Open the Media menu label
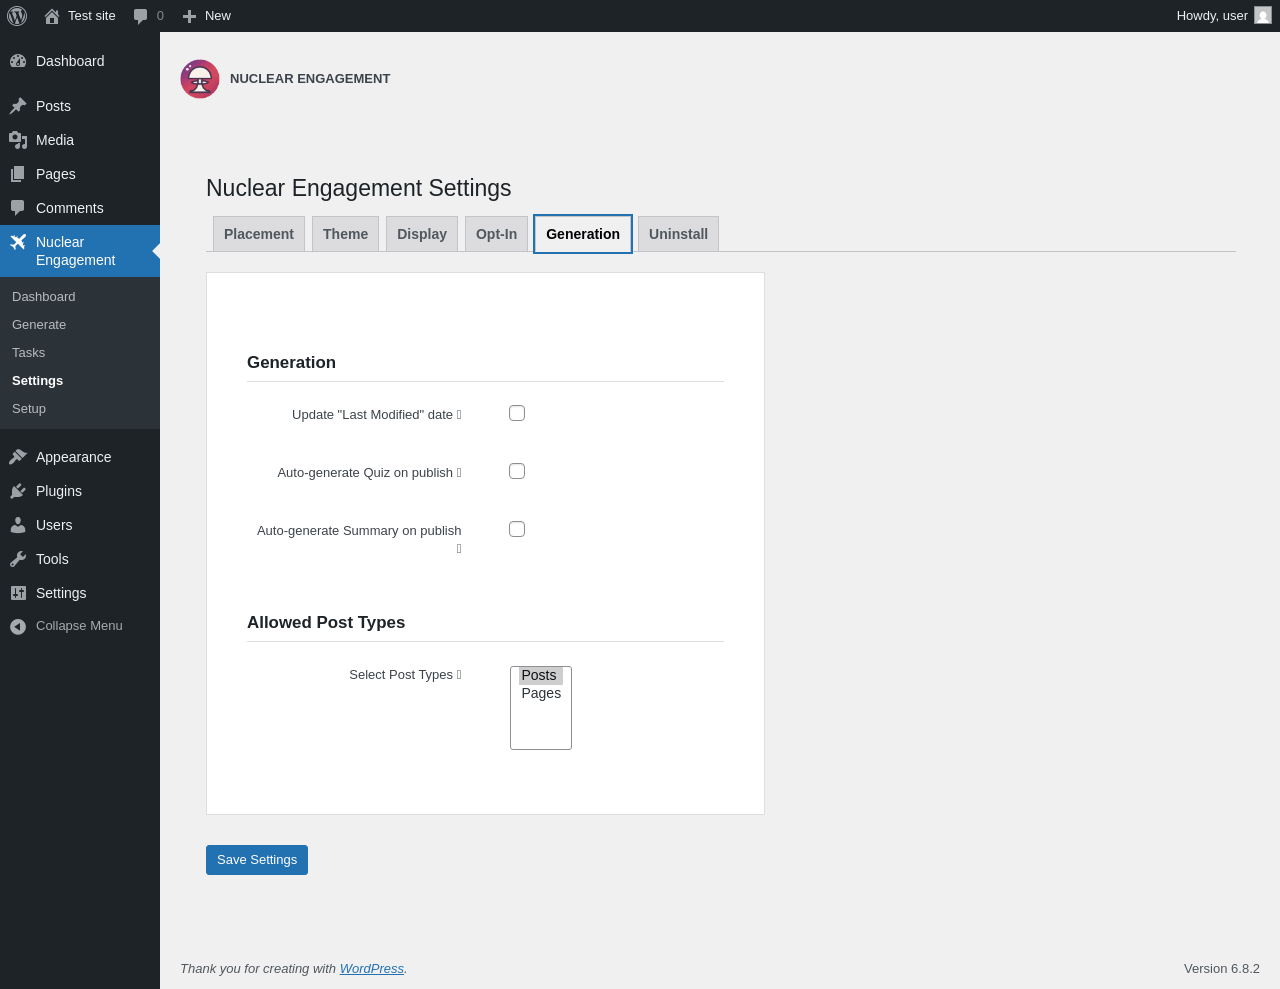 pyautogui.click(x=55, y=140)
